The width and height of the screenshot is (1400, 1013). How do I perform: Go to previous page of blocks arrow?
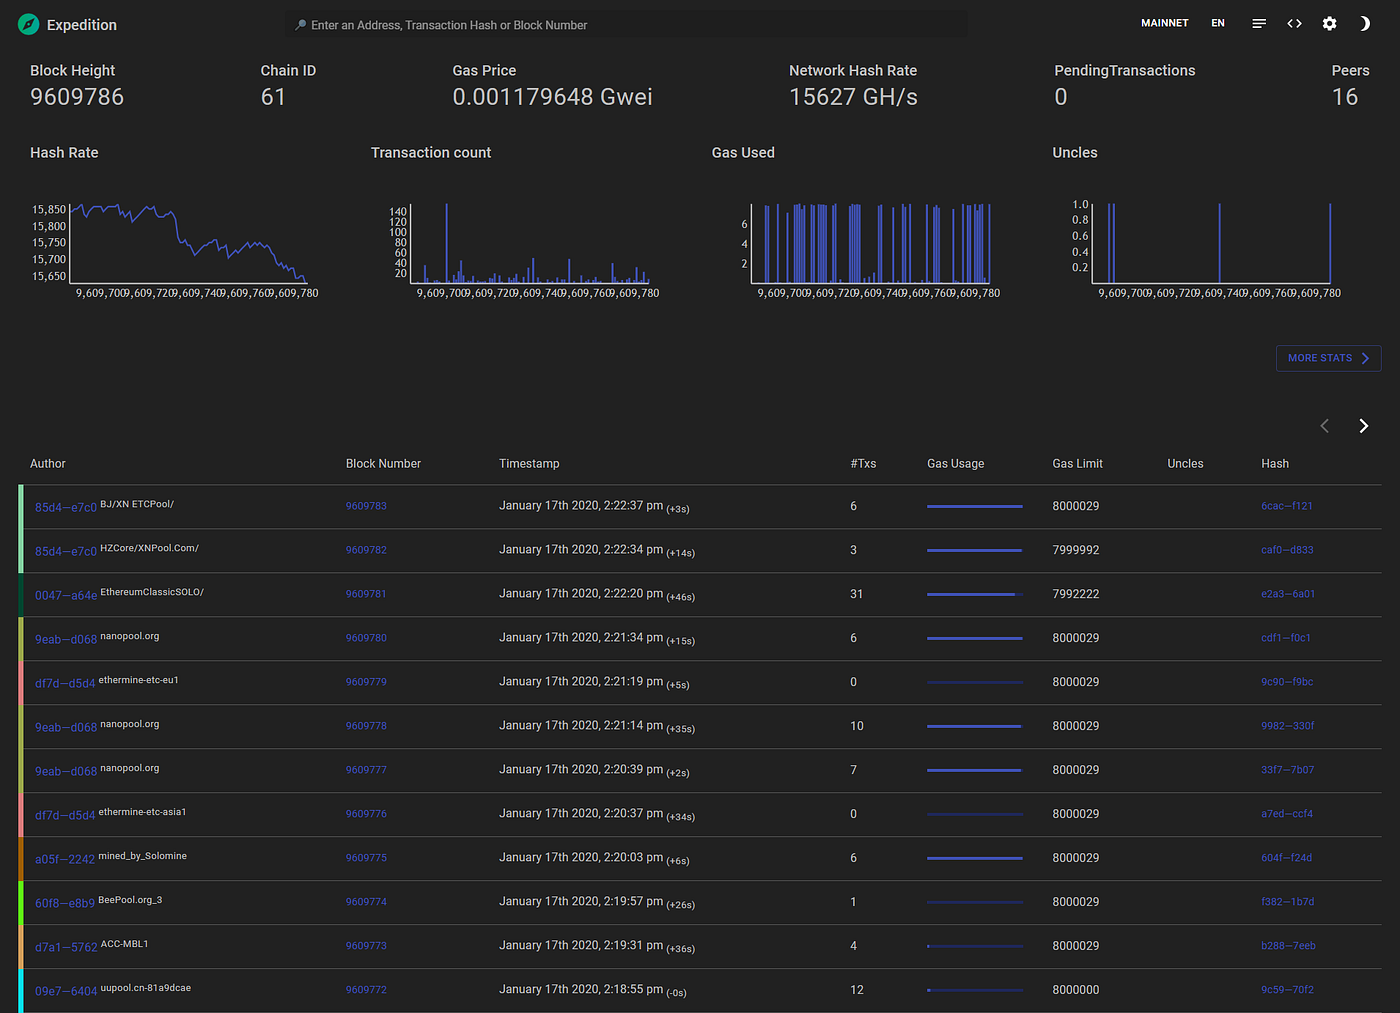1325,426
